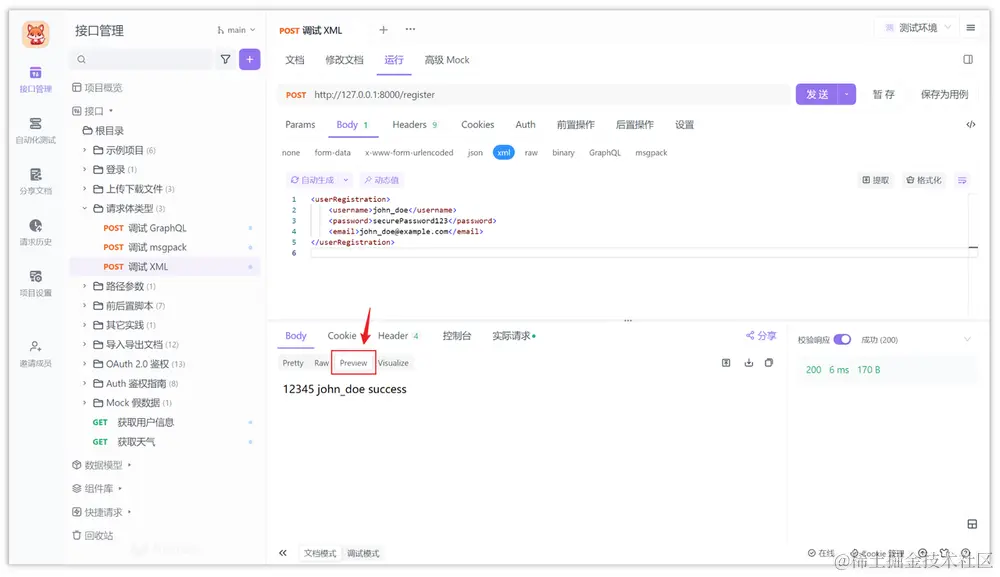The image size is (1000, 577).
Task: Click the 暂存 button
Action: [x=884, y=94]
